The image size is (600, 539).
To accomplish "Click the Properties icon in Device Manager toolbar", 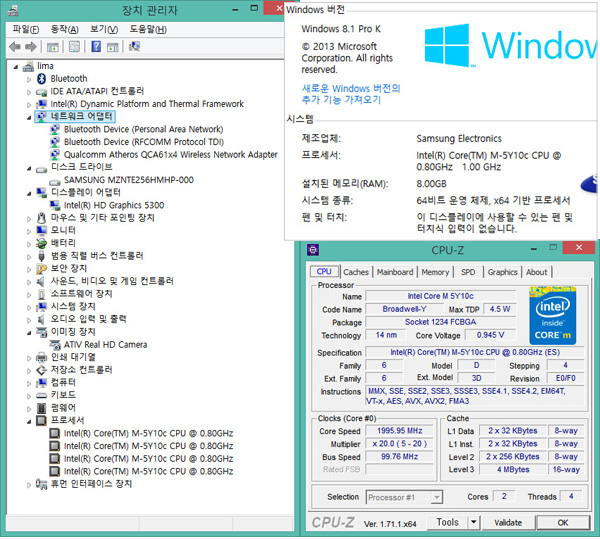I will pyautogui.click(x=74, y=46).
